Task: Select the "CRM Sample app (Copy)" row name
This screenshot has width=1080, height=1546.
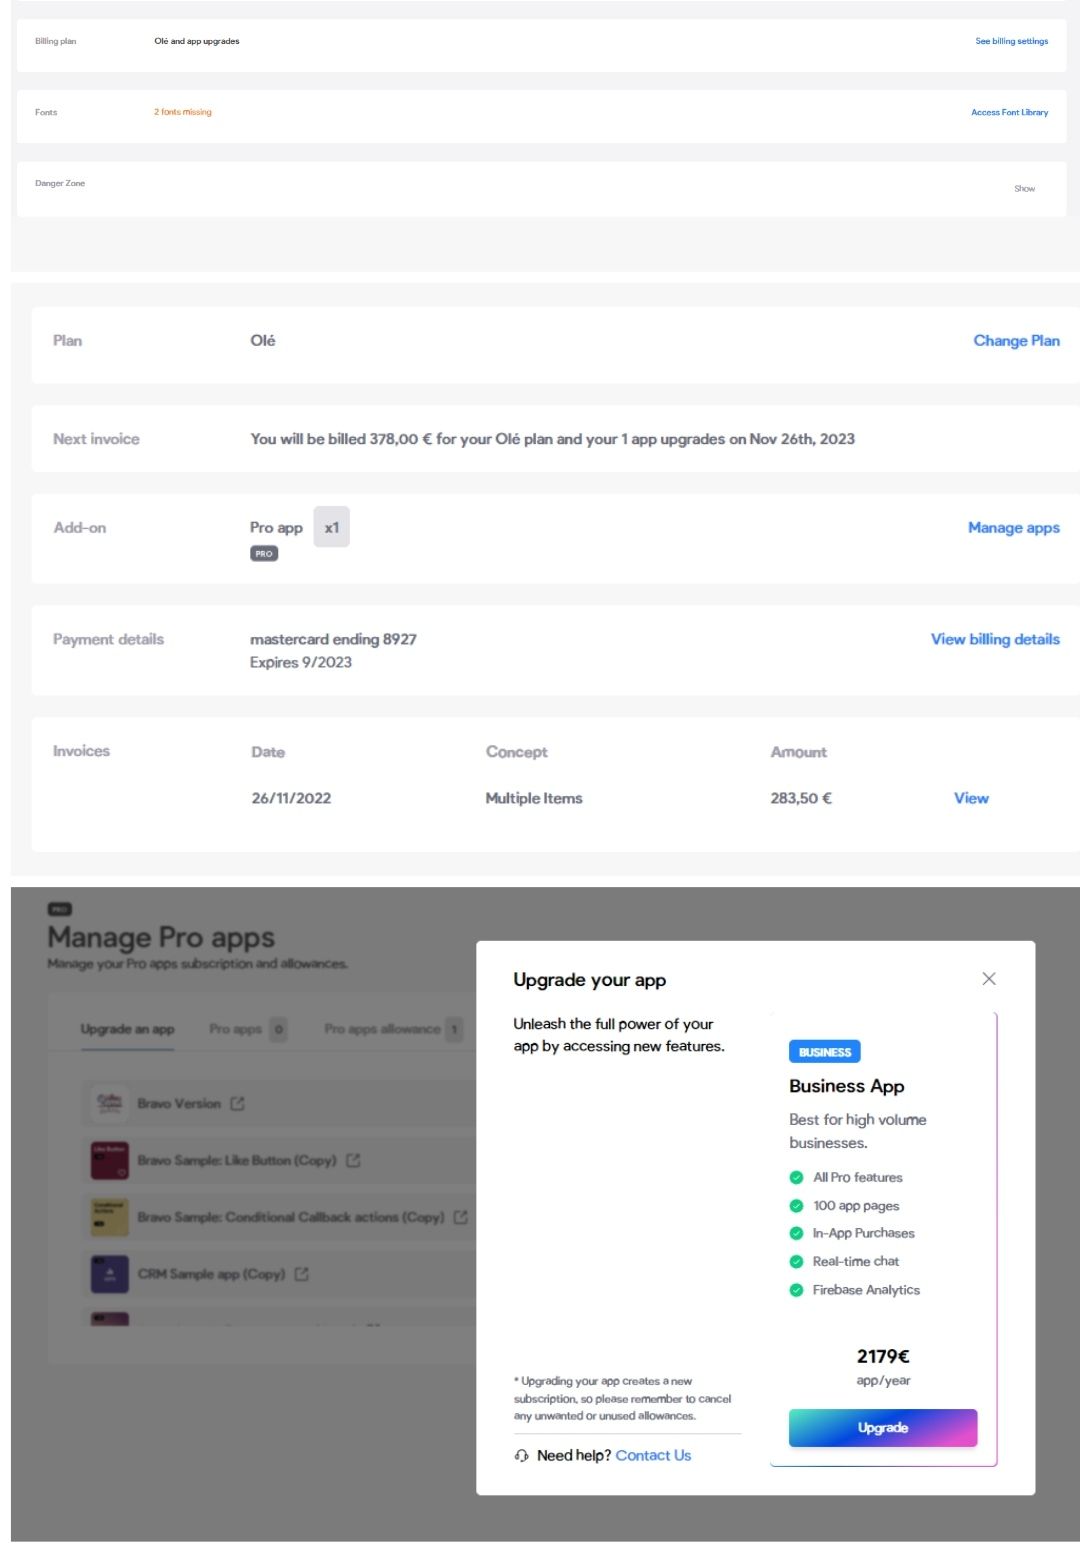Action: [x=212, y=1274]
